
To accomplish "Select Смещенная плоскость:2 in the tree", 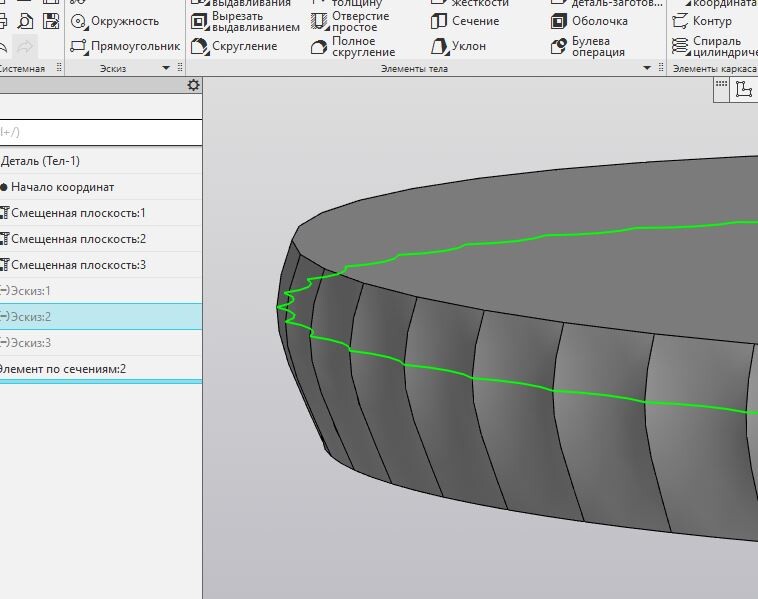I will click(x=78, y=239).
